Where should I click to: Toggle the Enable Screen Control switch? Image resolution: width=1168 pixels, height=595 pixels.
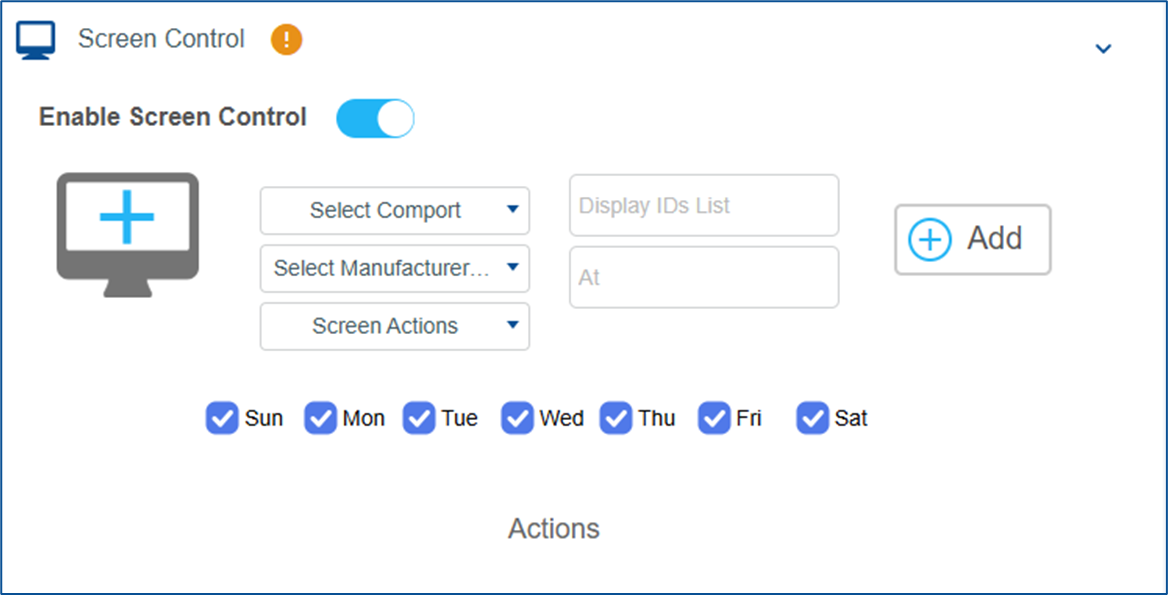click(375, 118)
